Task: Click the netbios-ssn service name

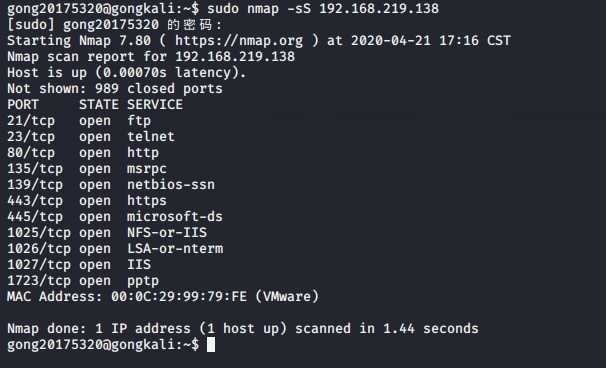Action: point(171,185)
